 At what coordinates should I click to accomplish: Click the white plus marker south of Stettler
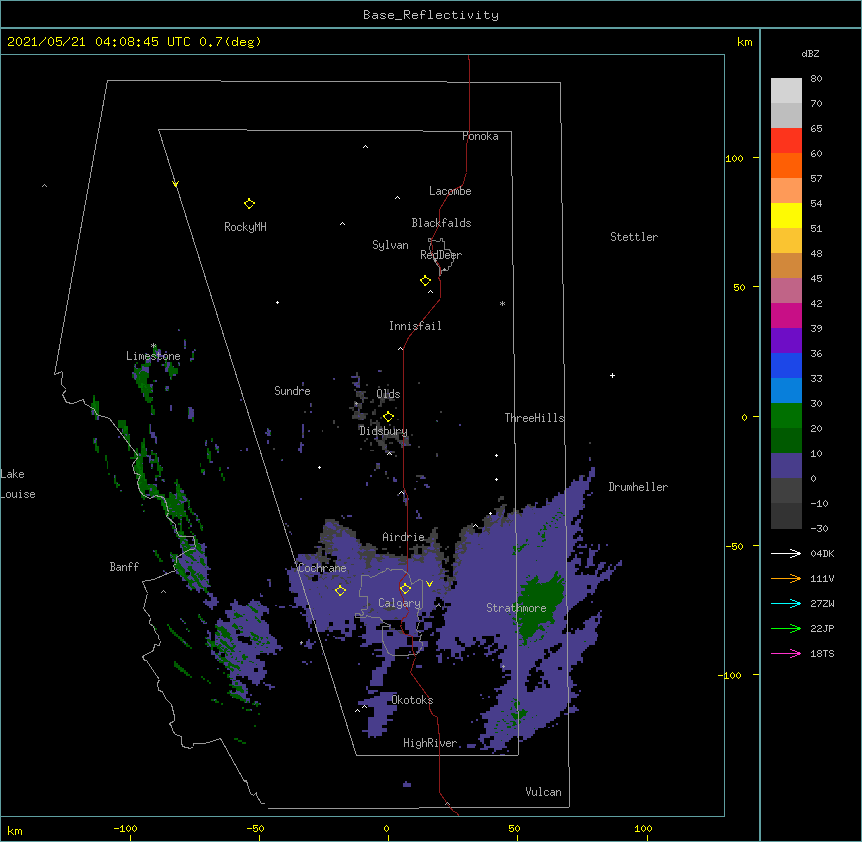(612, 375)
